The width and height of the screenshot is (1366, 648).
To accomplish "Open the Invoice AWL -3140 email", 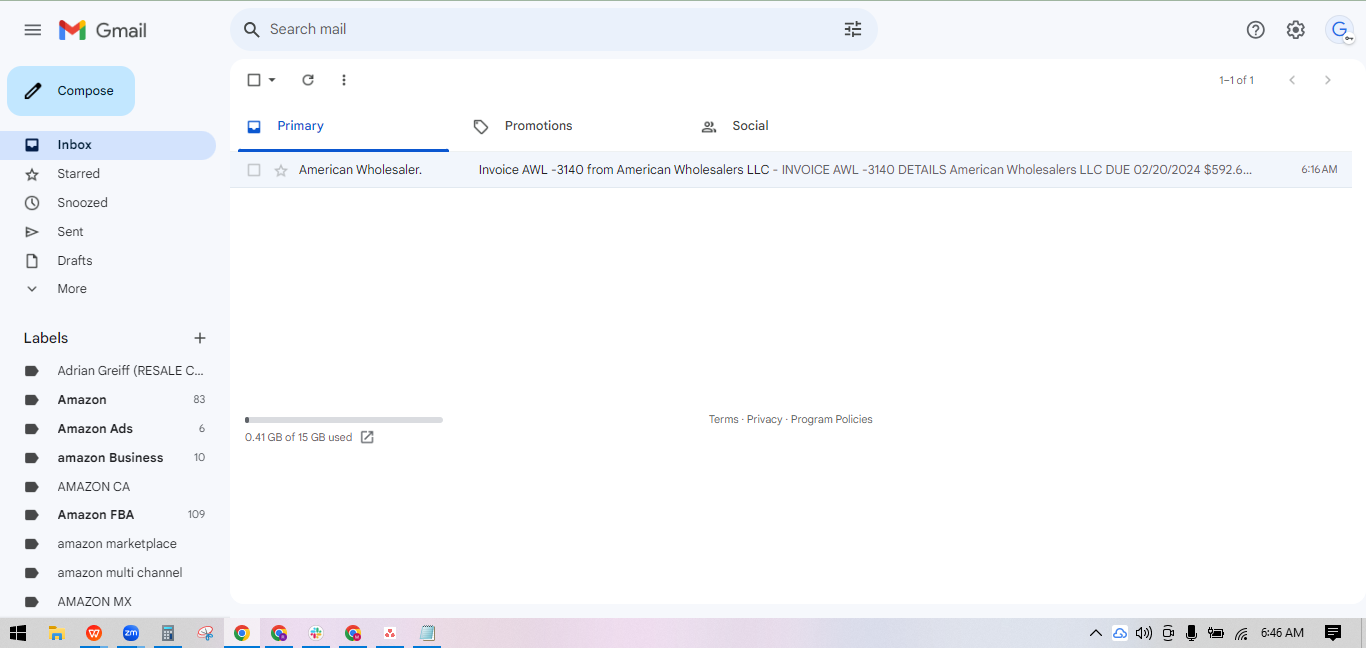I will point(791,170).
